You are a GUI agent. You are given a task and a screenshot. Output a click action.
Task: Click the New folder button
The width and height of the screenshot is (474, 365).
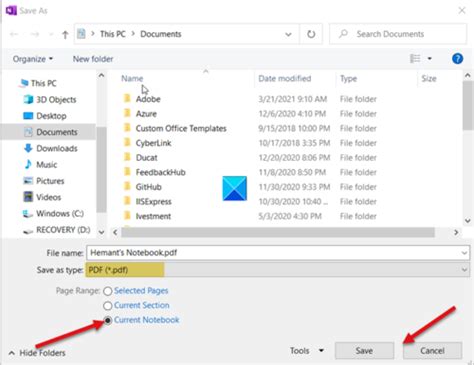click(93, 59)
